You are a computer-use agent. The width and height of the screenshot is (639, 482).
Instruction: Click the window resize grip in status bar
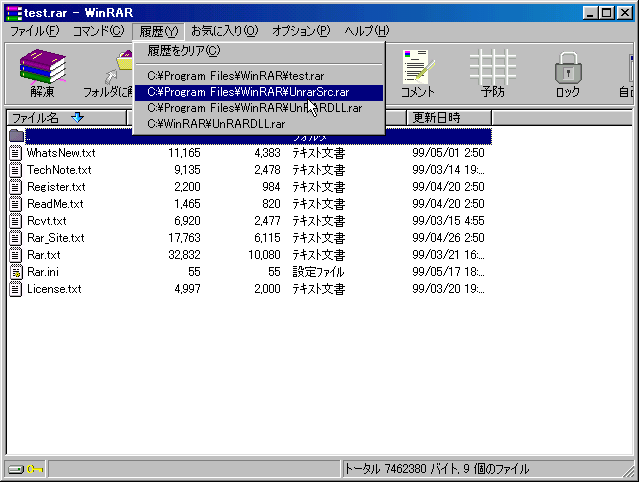click(628, 471)
